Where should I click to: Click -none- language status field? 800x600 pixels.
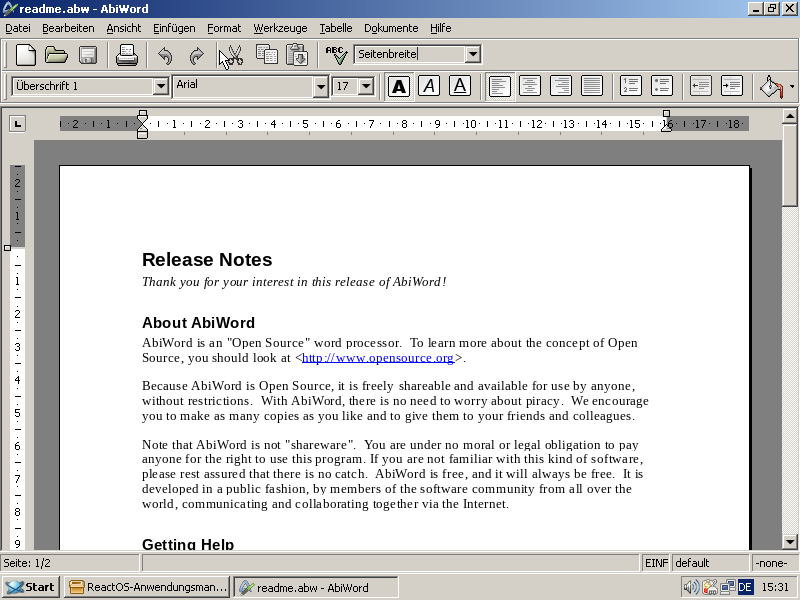[x=775, y=563]
